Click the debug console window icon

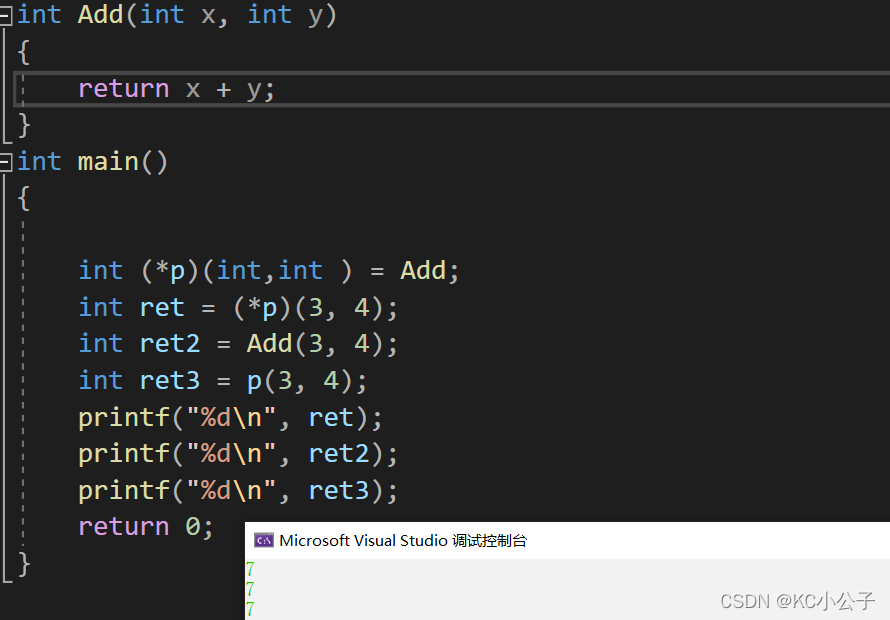[263, 541]
